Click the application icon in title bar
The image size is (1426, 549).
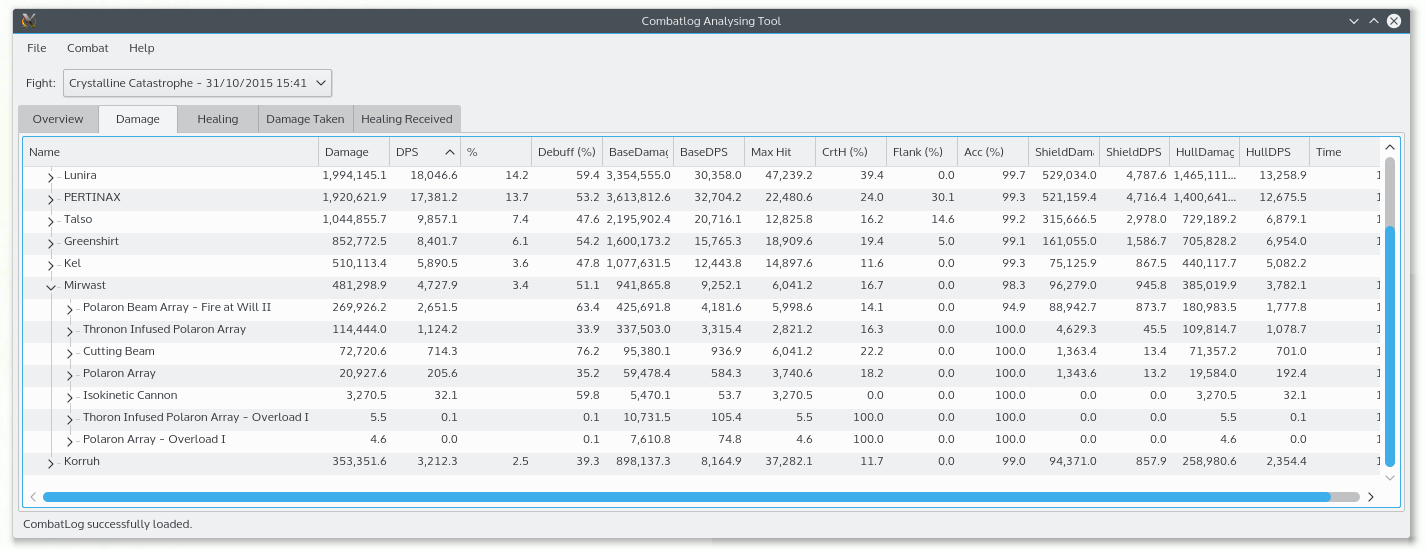29,21
